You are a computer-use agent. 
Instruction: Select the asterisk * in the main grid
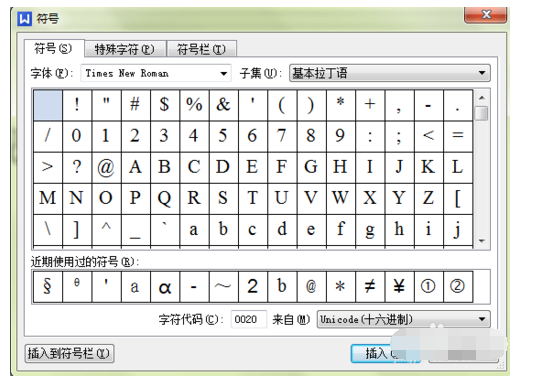pyautogui.click(x=341, y=105)
